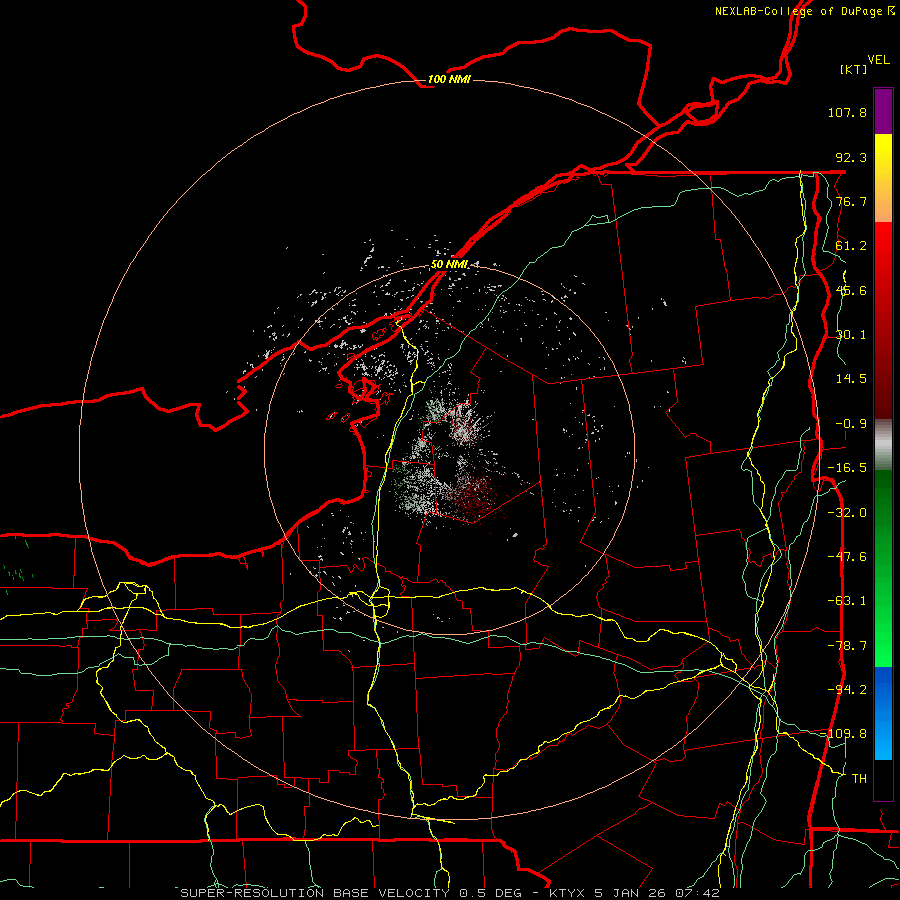Click the purple segment of color bar
900x900 pixels.
tap(883, 111)
